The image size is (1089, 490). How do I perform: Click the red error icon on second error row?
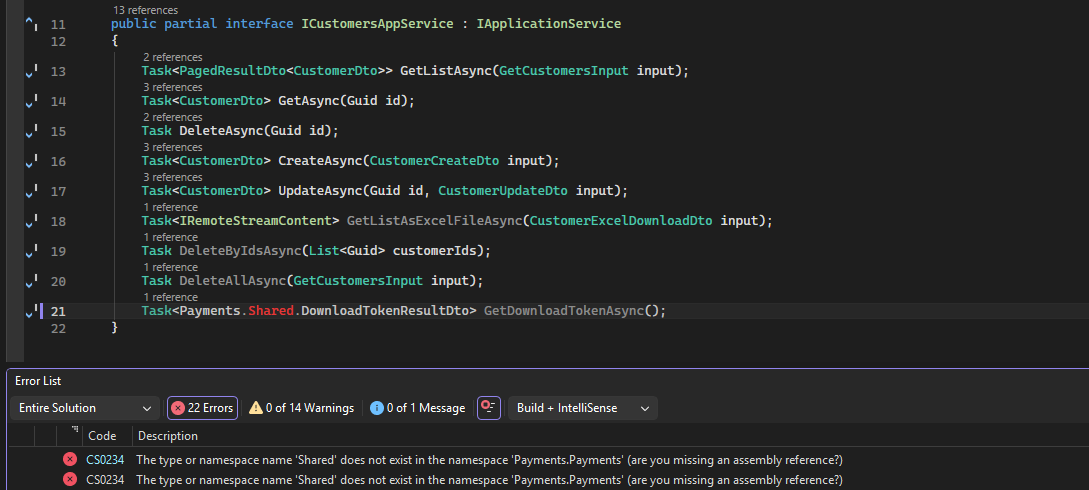tap(70, 480)
